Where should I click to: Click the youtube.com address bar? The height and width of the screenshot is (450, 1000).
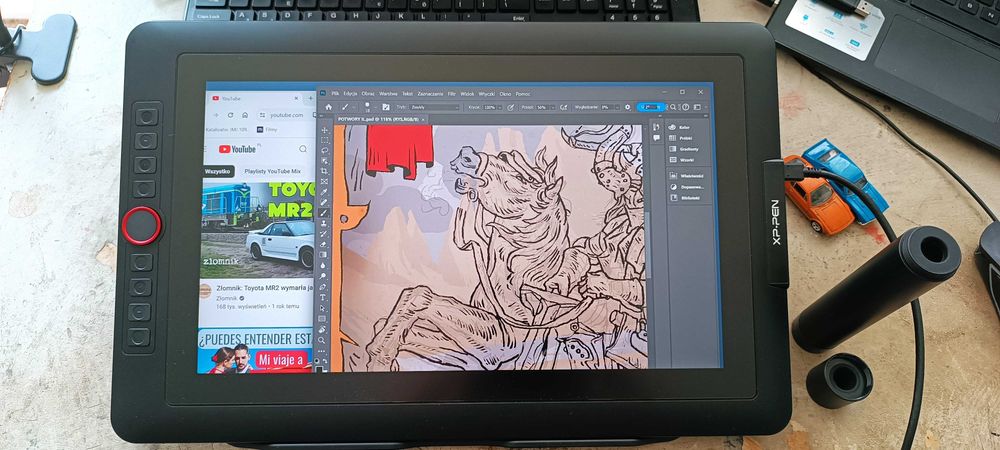pos(285,115)
